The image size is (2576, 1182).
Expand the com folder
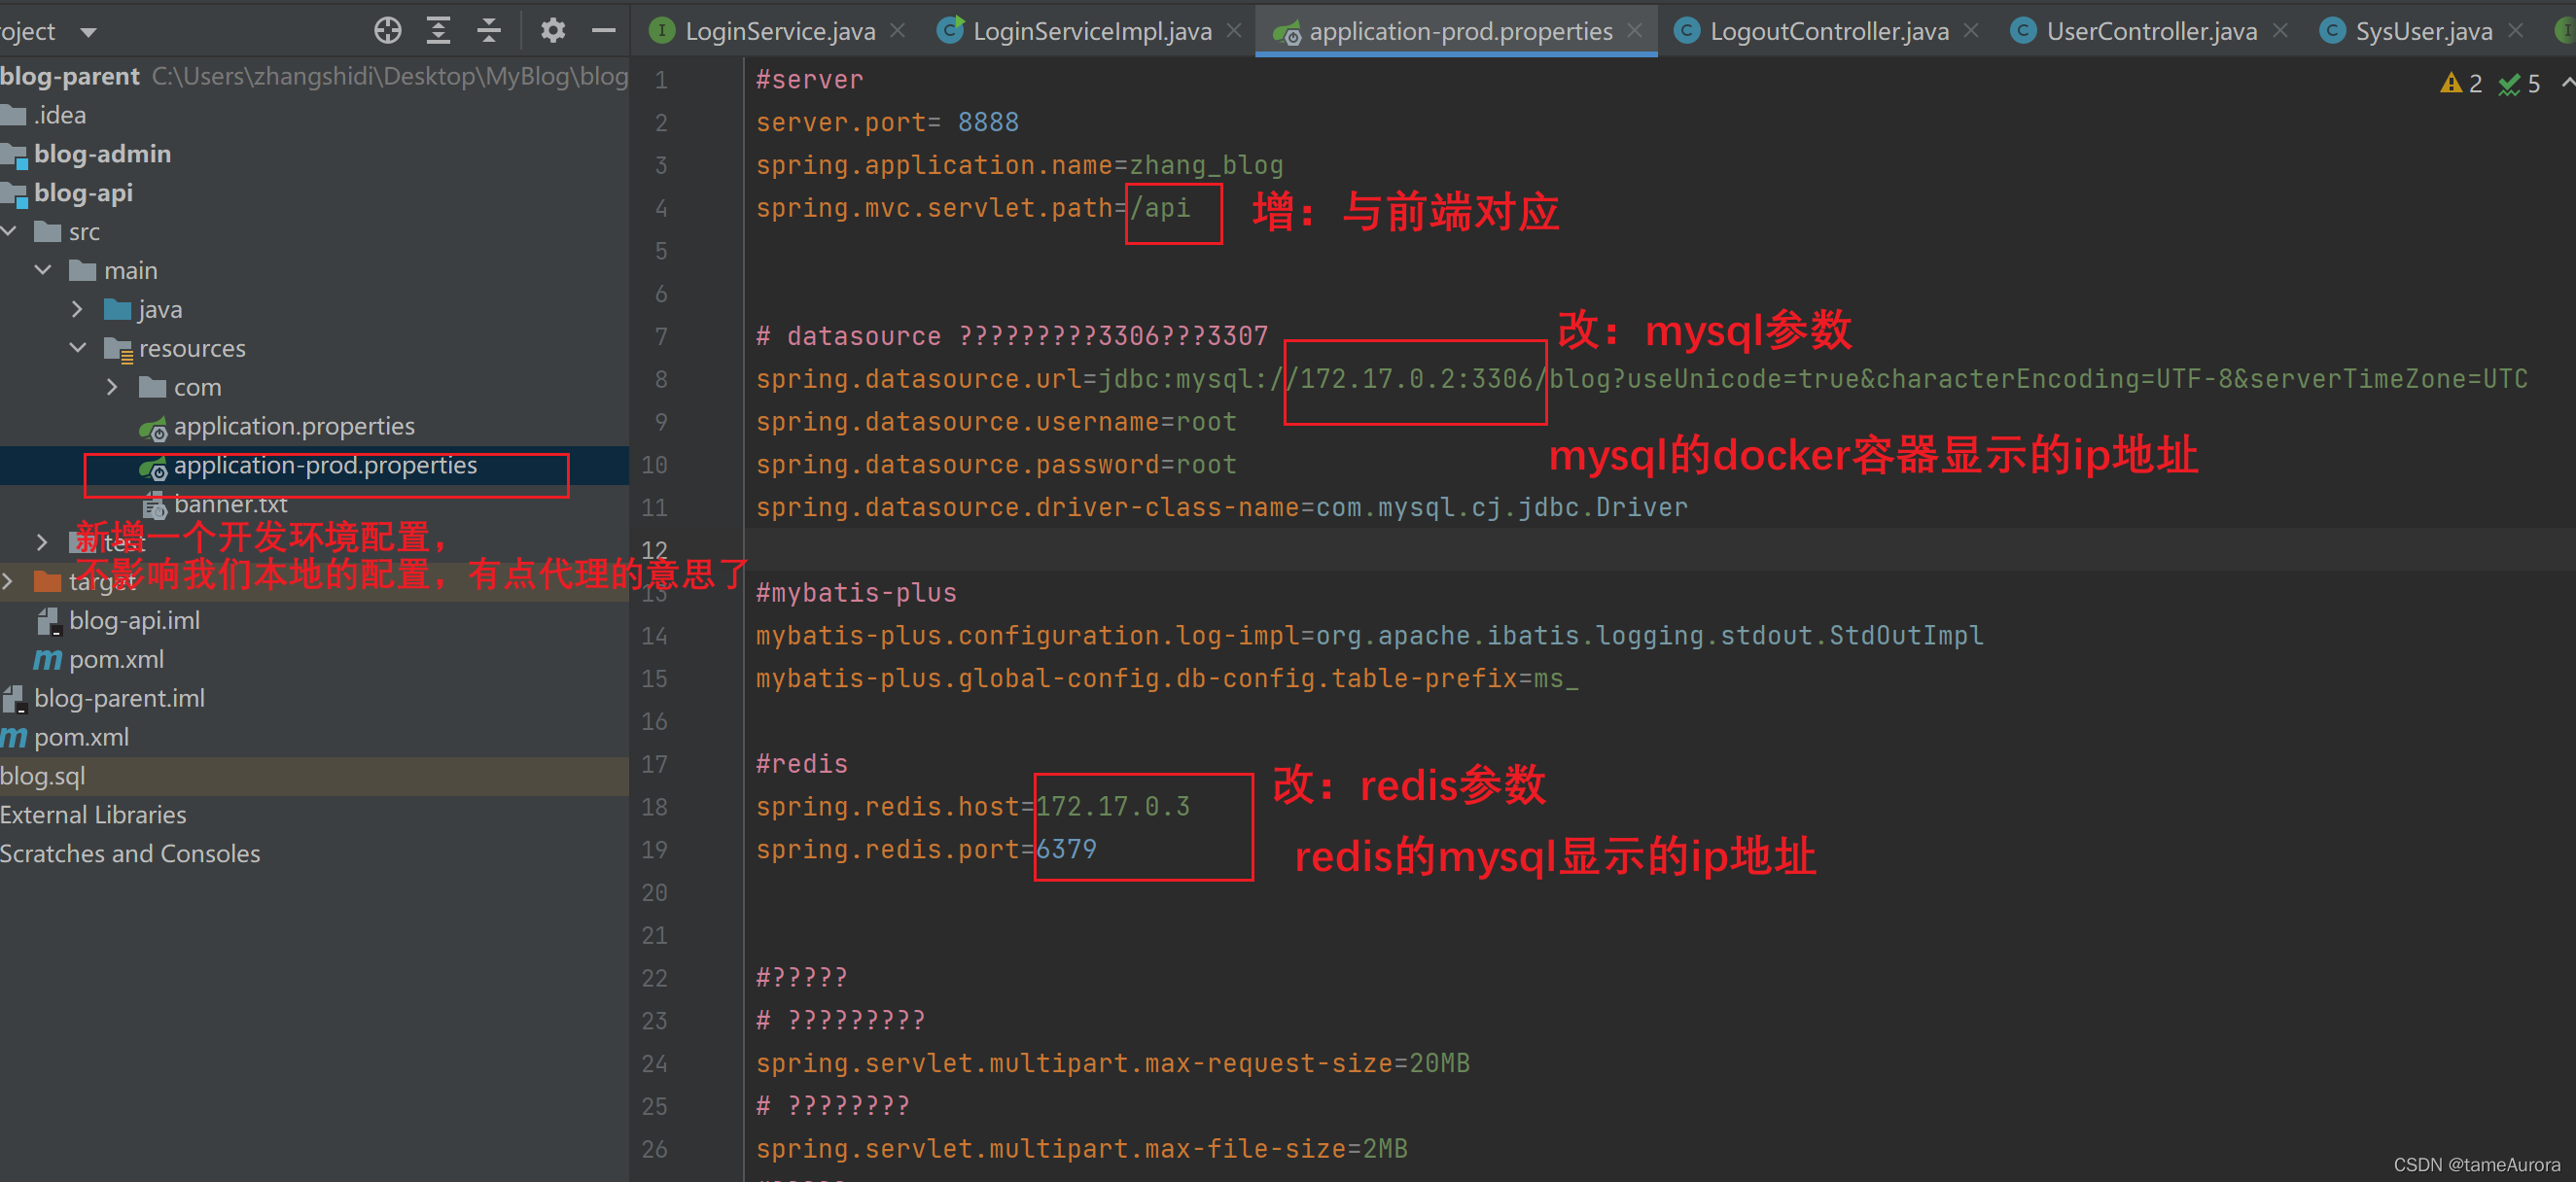[112, 387]
